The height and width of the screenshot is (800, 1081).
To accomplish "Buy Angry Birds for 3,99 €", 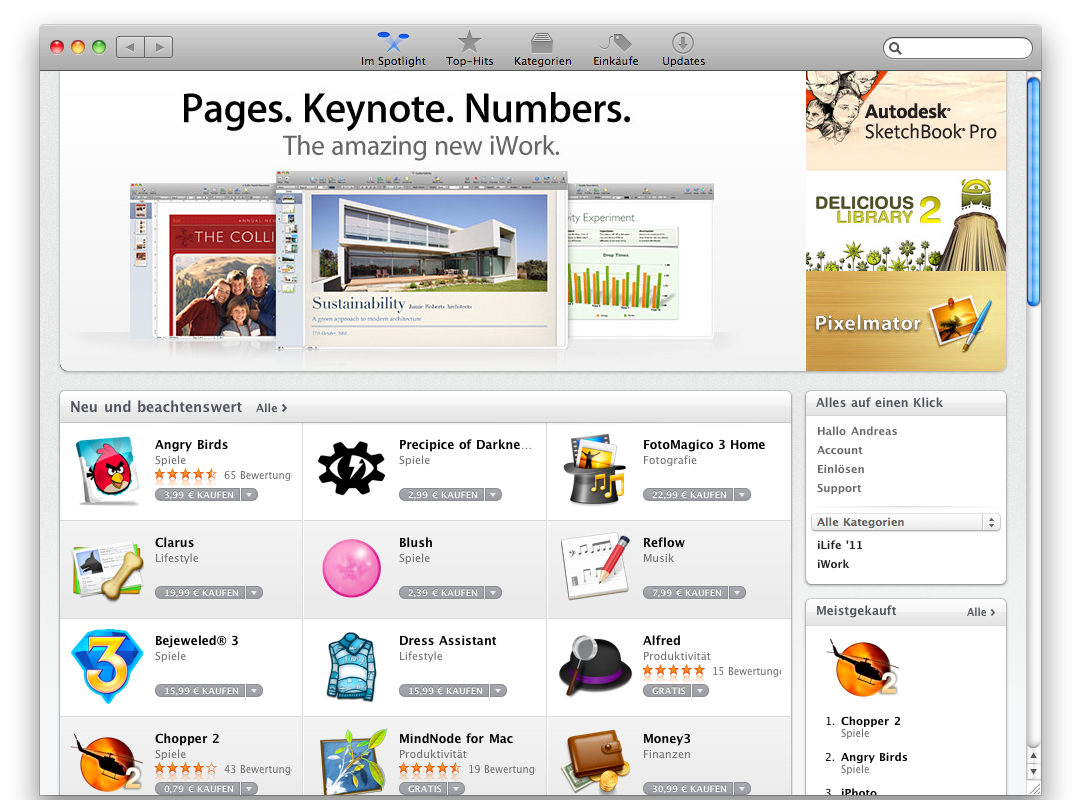I will [x=198, y=494].
